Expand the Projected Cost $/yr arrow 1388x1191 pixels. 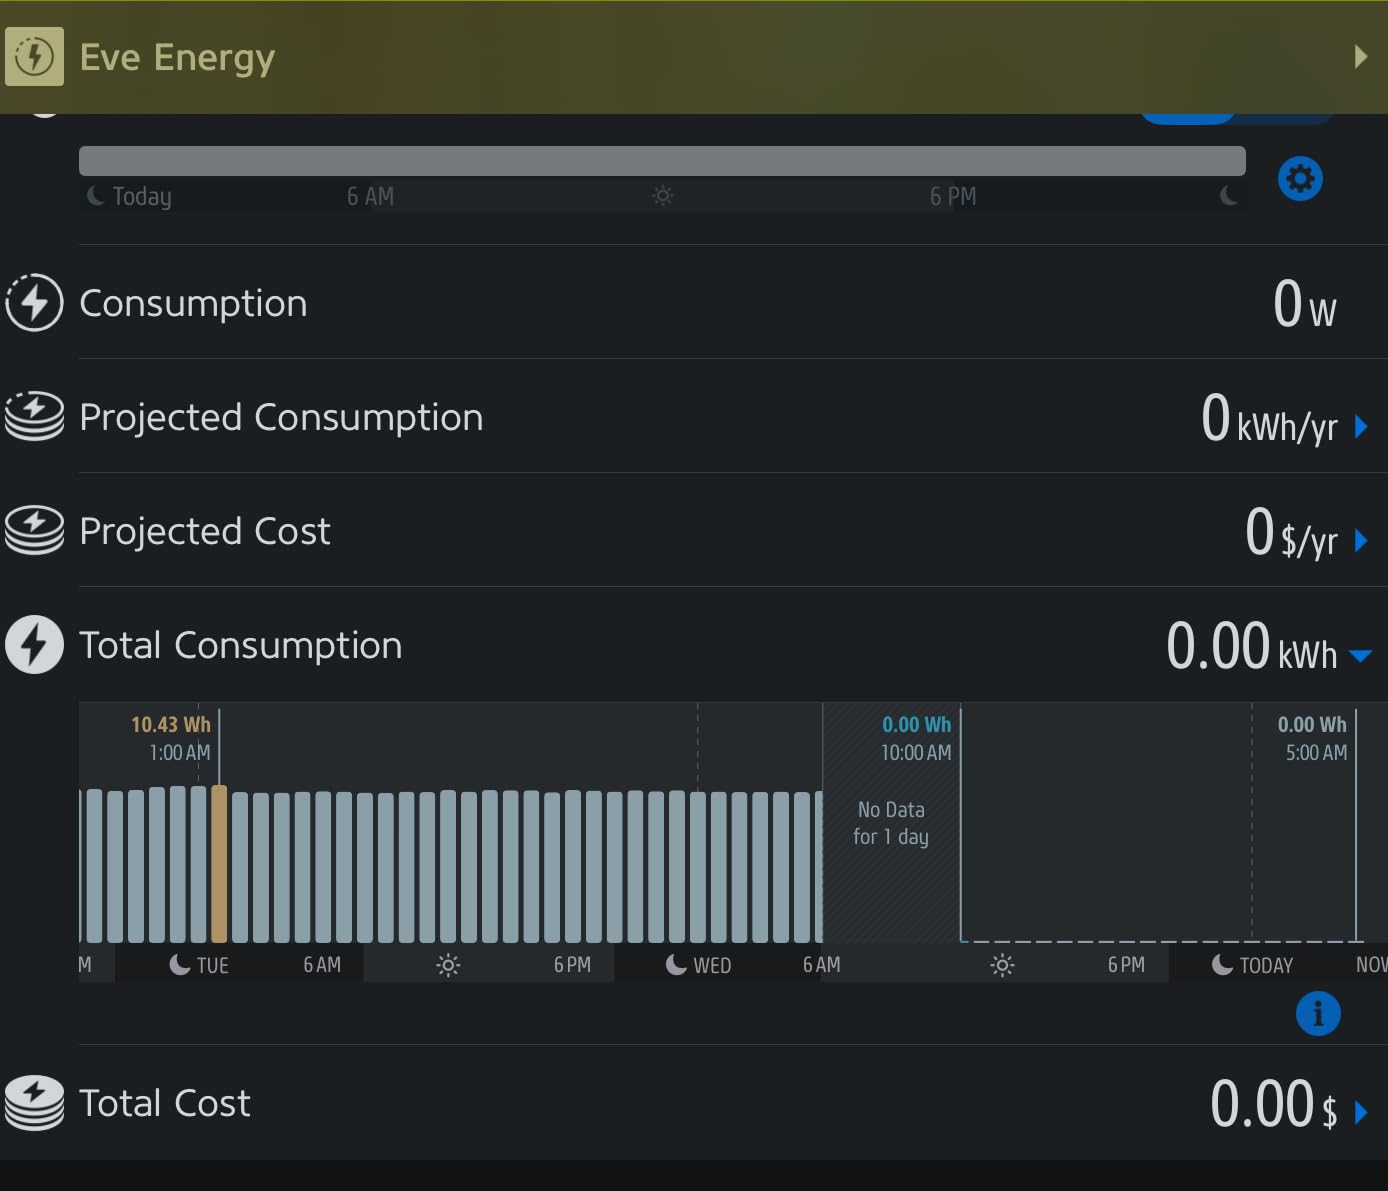tap(1361, 541)
